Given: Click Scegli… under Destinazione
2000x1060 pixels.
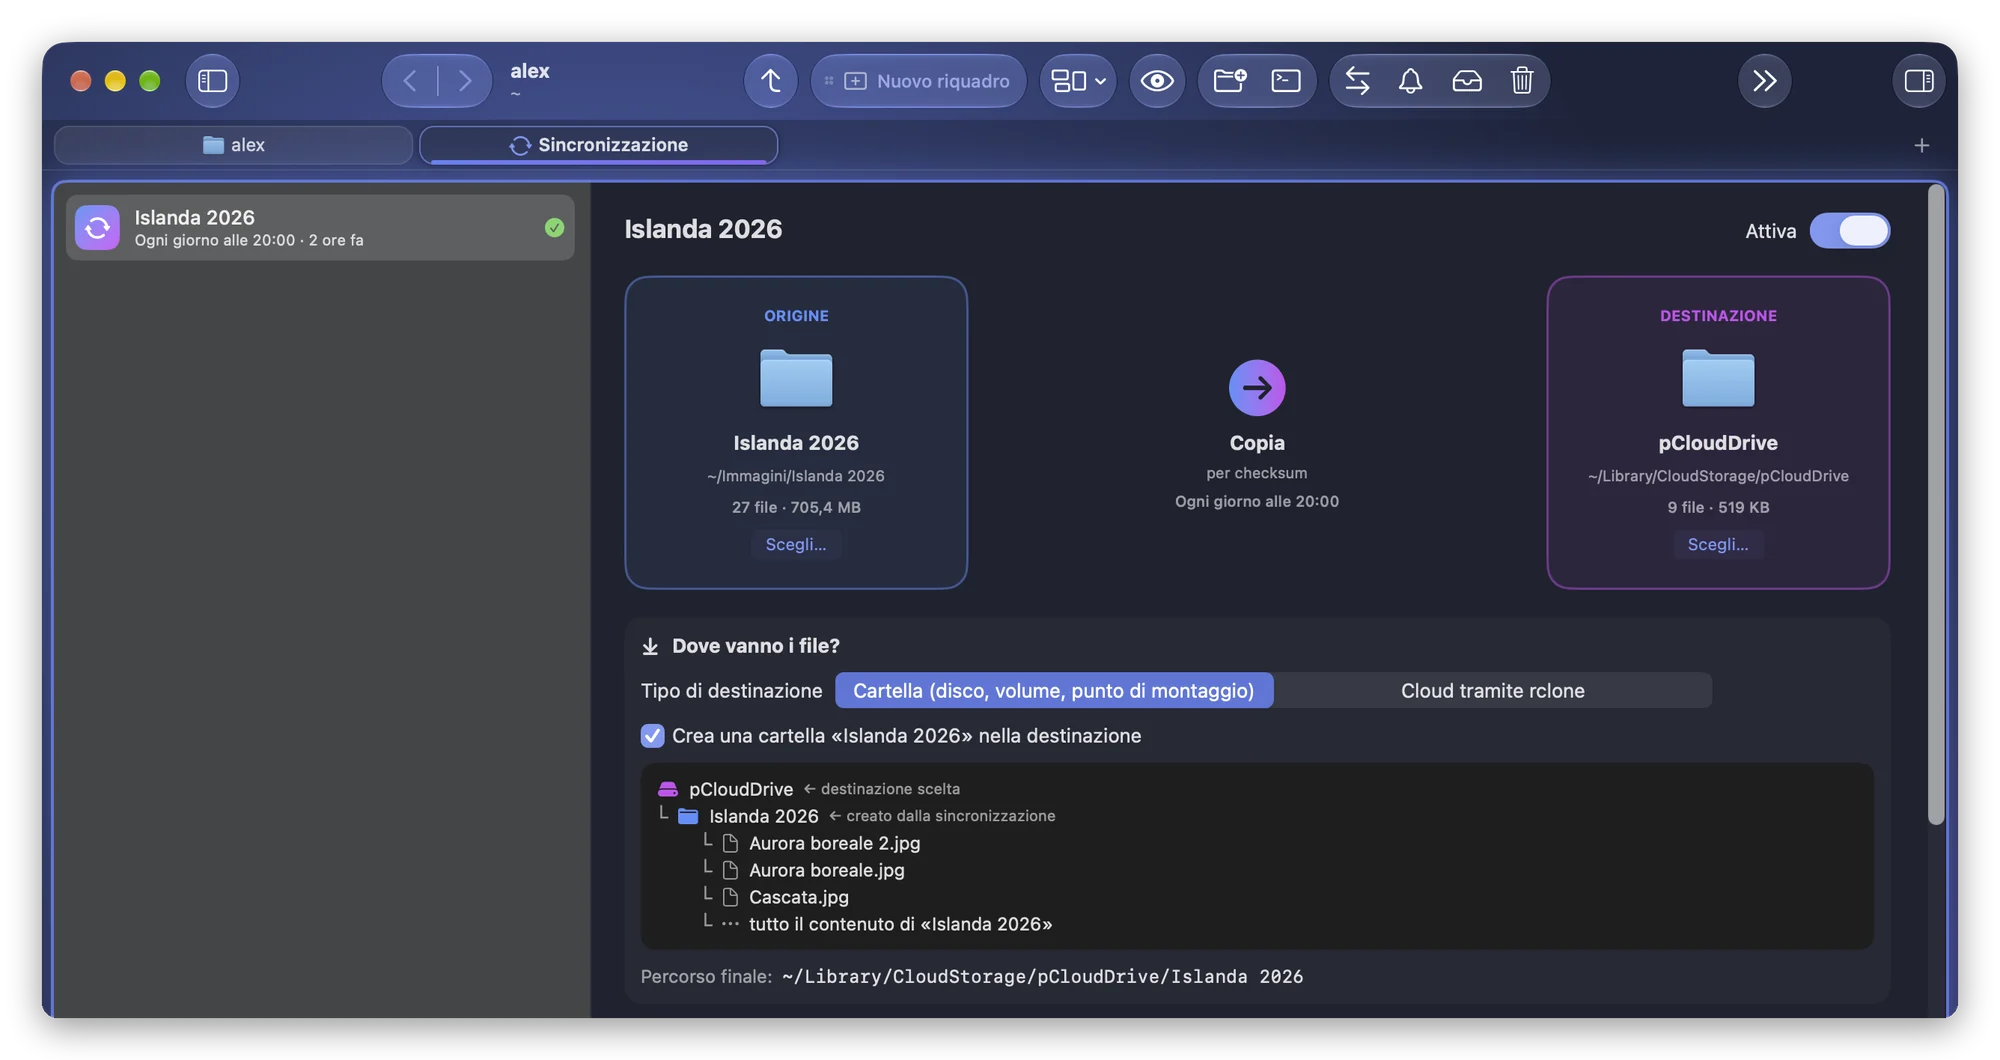Looking at the screenshot, I should [x=1718, y=545].
